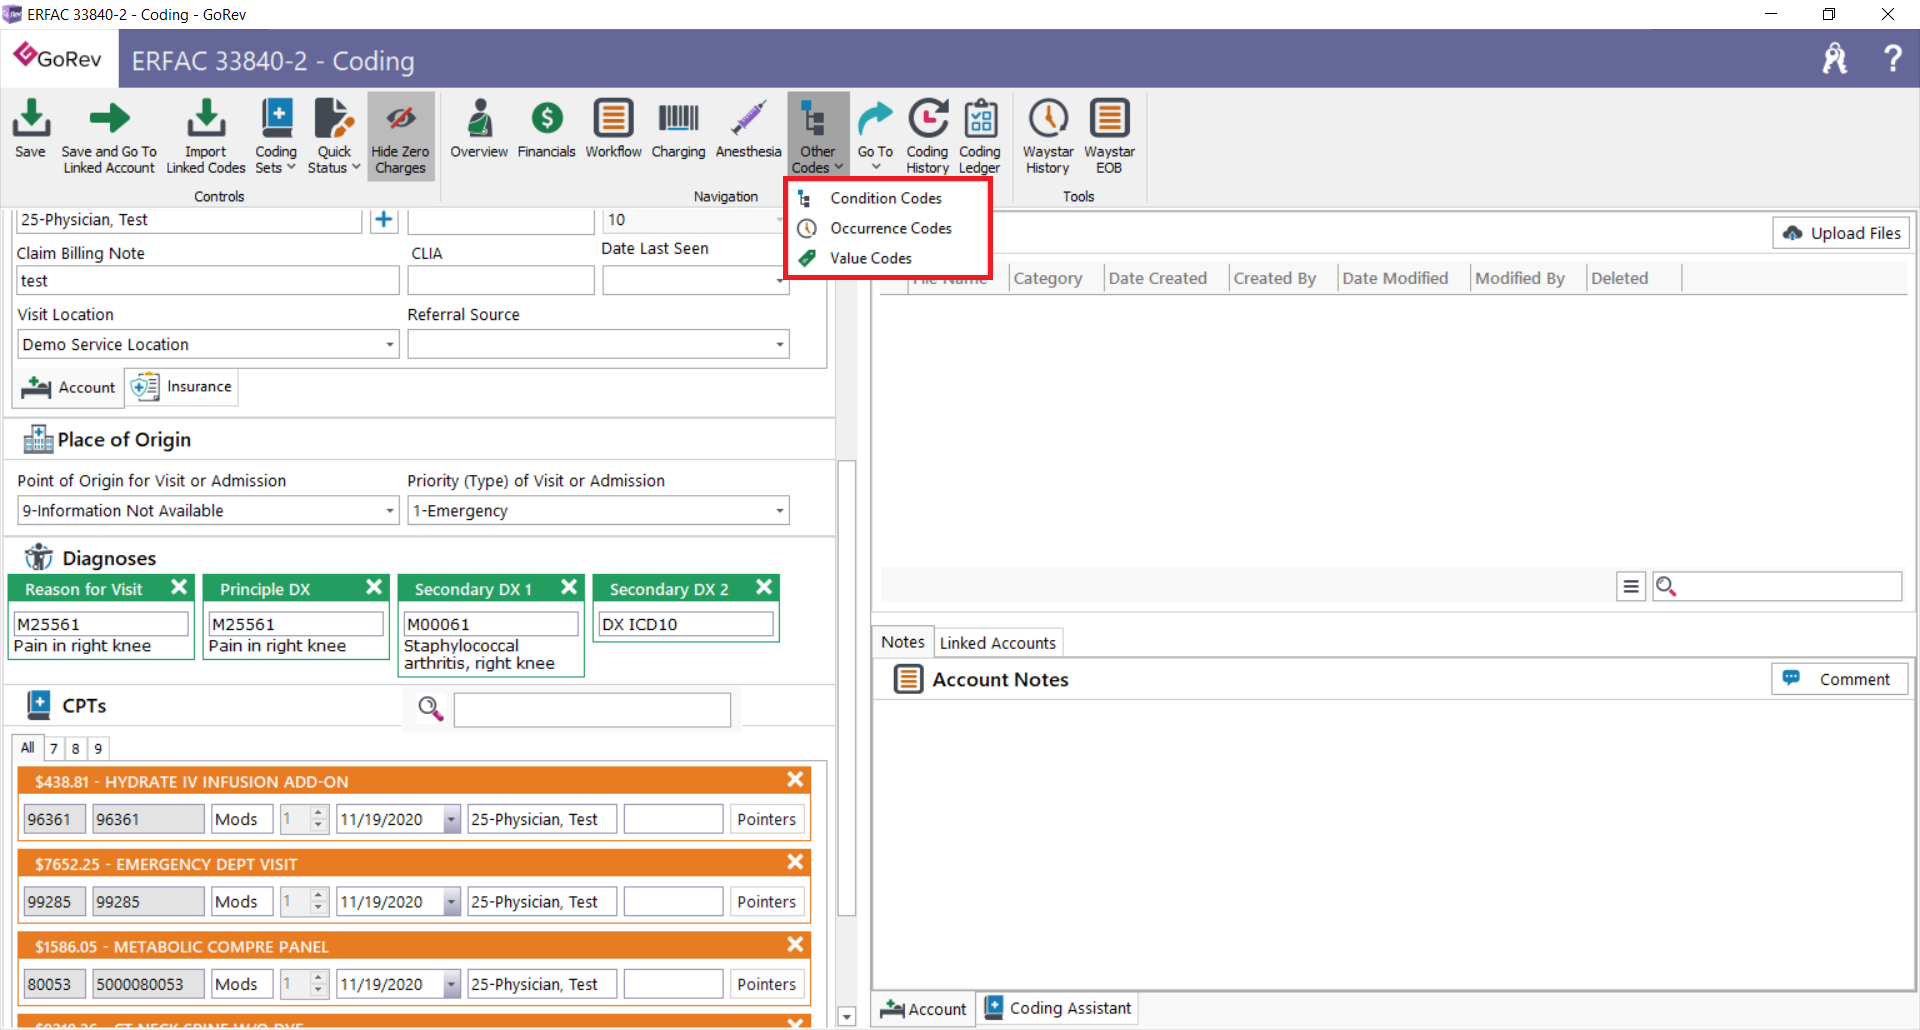Click the Save toolbar icon
1920x1030 pixels.
point(30,129)
